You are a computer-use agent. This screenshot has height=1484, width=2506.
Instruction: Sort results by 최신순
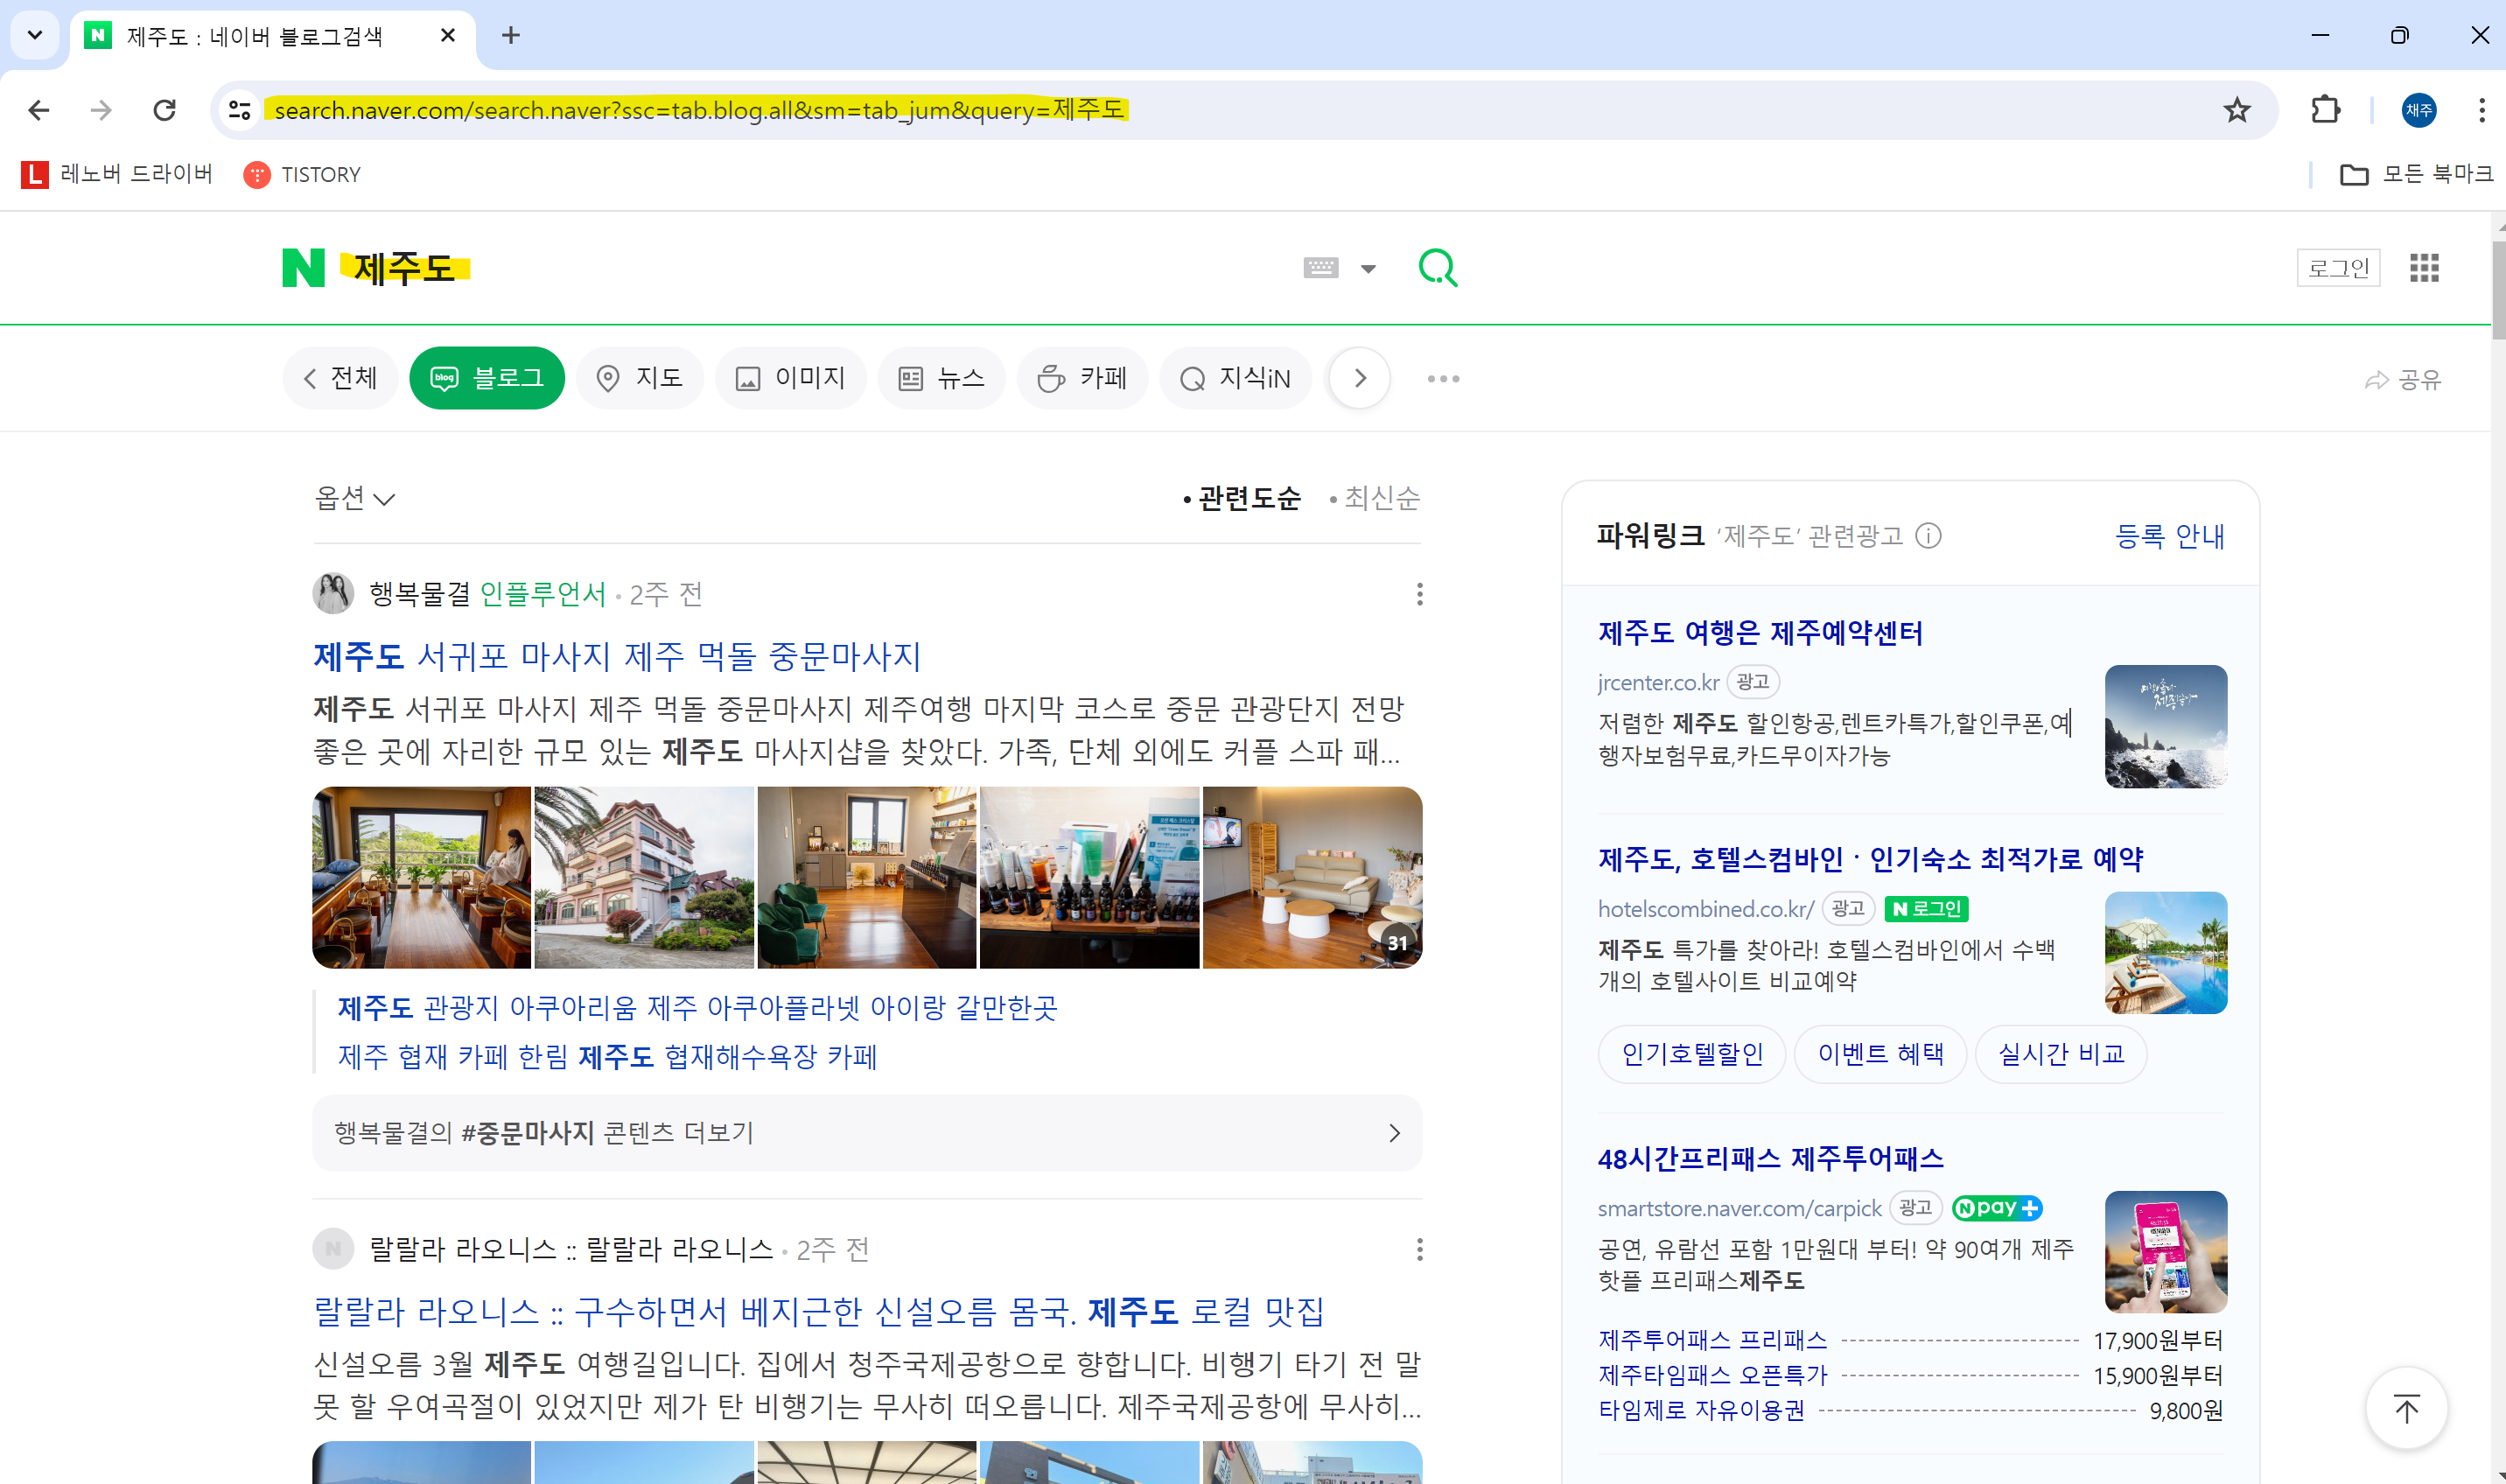click(x=1375, y=498)
